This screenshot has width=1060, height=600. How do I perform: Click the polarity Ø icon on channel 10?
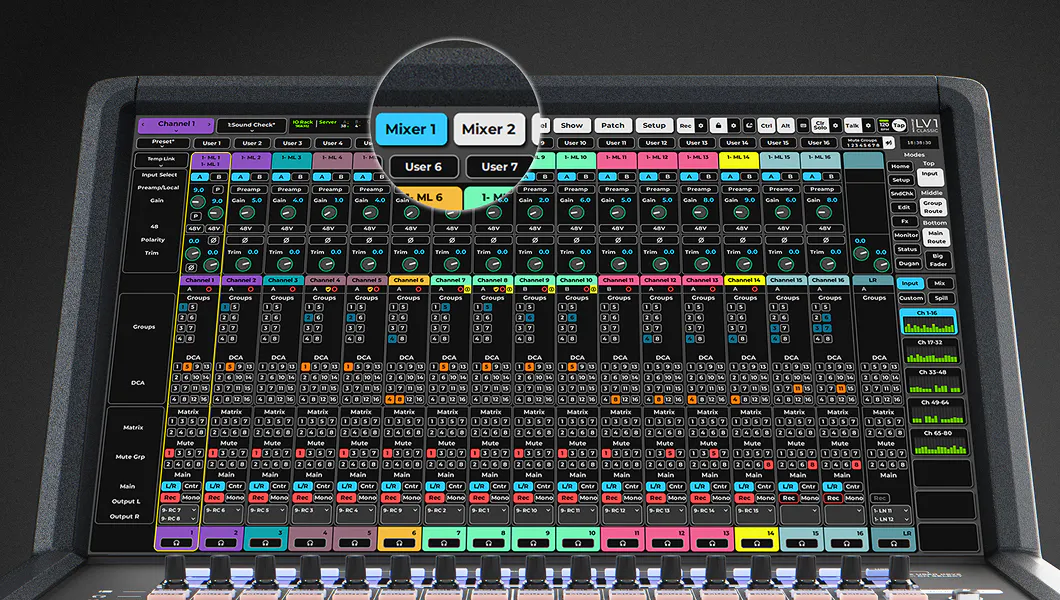[576, 240]
